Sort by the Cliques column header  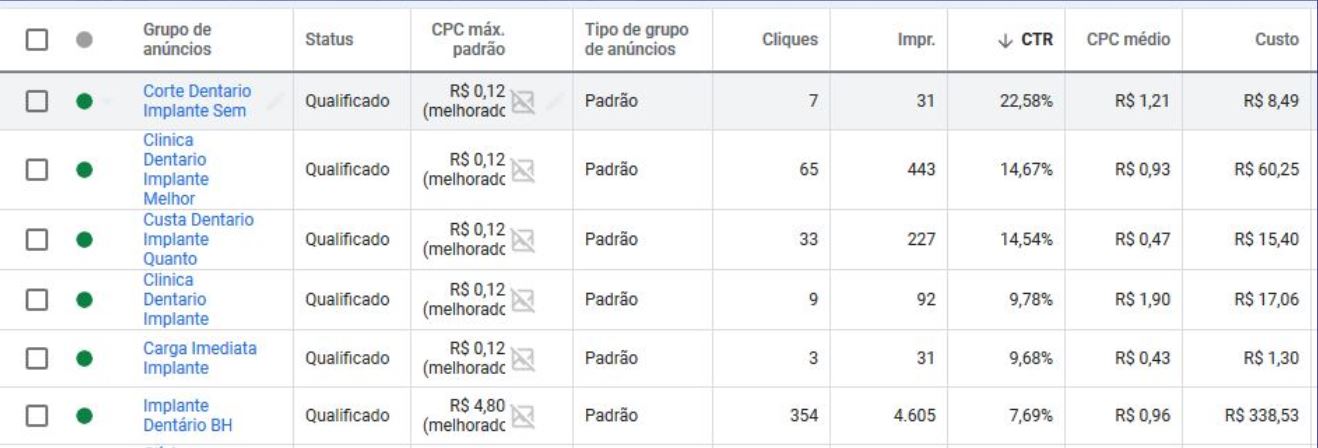[x=790, y=40]
